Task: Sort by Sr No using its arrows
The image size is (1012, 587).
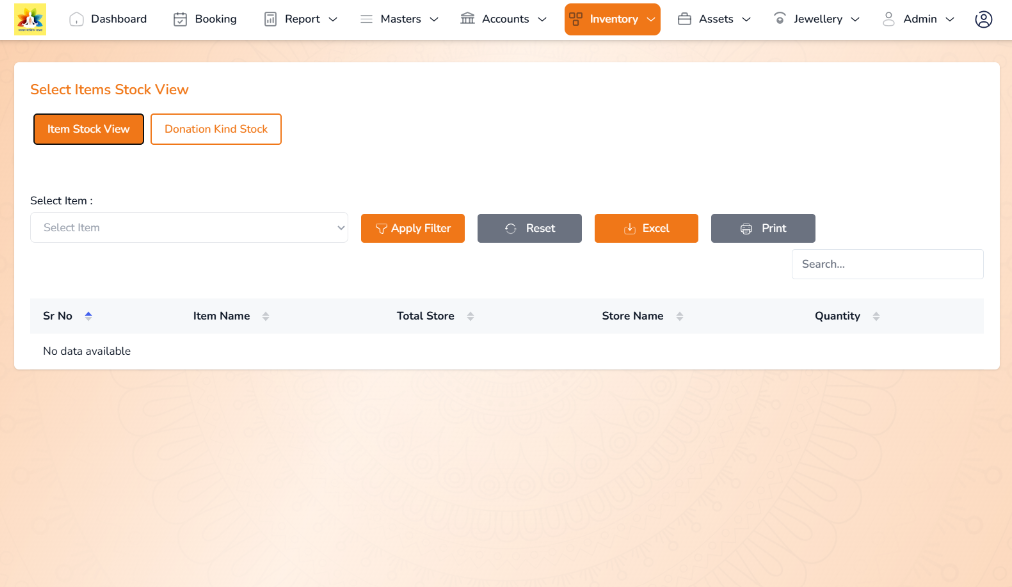Action: click(x=88, y=316)
